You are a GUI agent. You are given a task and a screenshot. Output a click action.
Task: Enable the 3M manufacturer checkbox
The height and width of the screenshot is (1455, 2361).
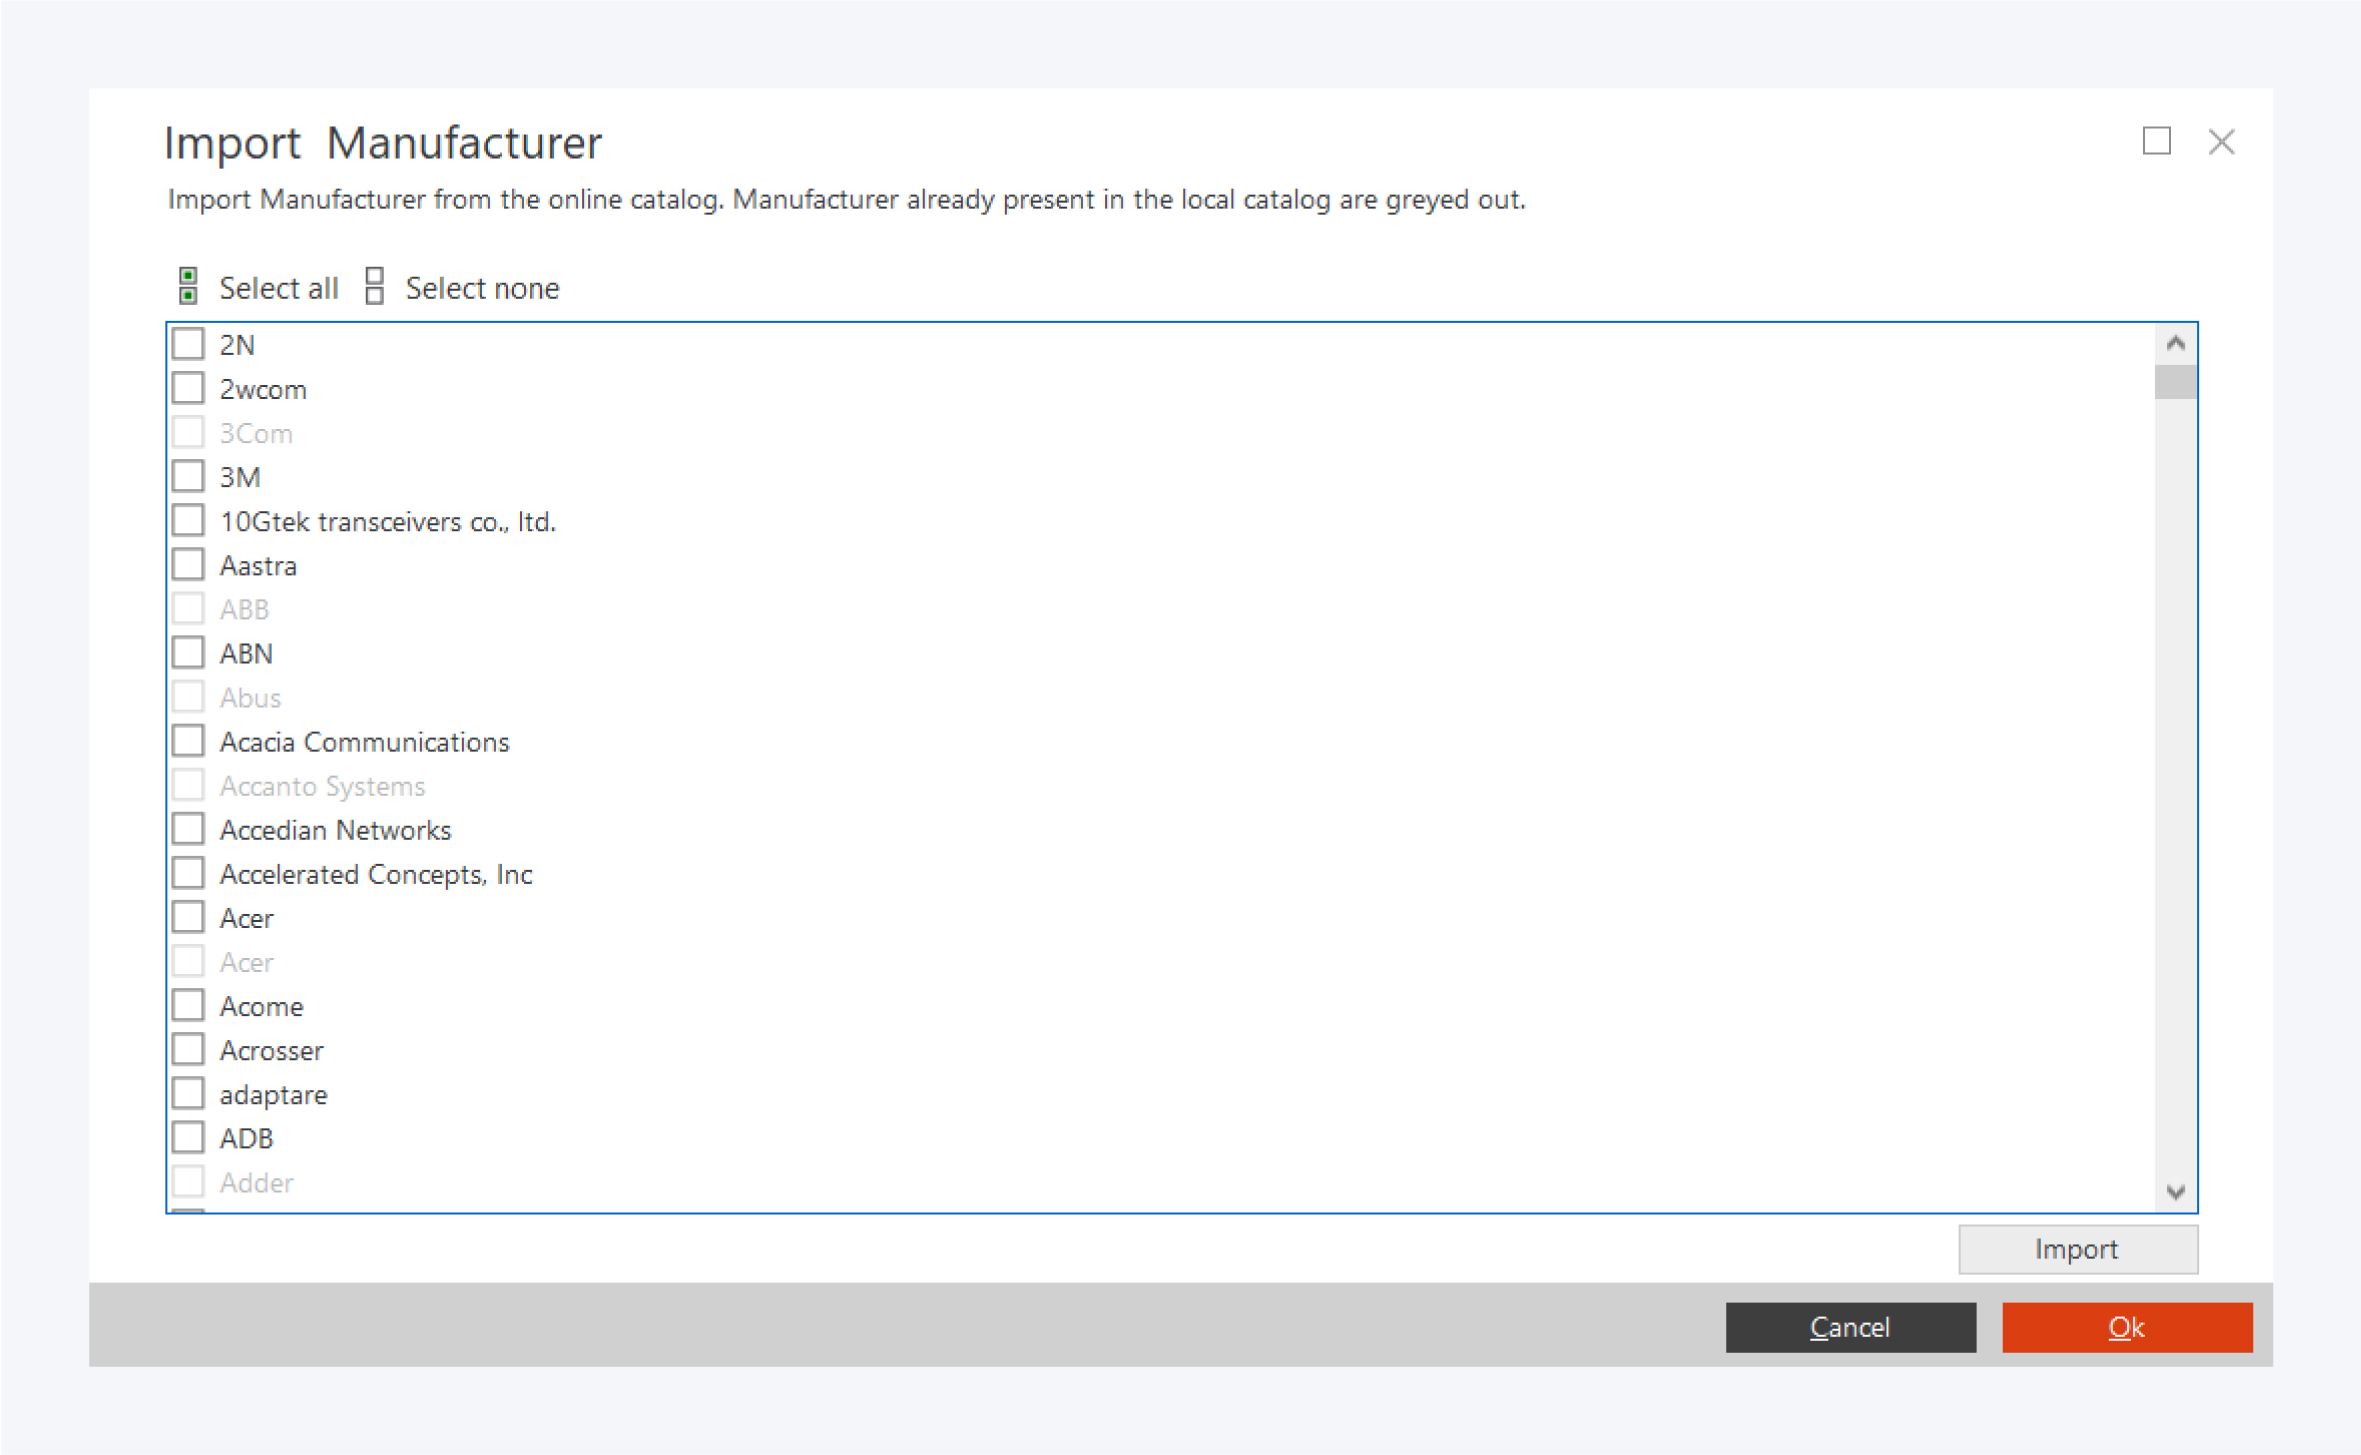(x=188, y=476)
